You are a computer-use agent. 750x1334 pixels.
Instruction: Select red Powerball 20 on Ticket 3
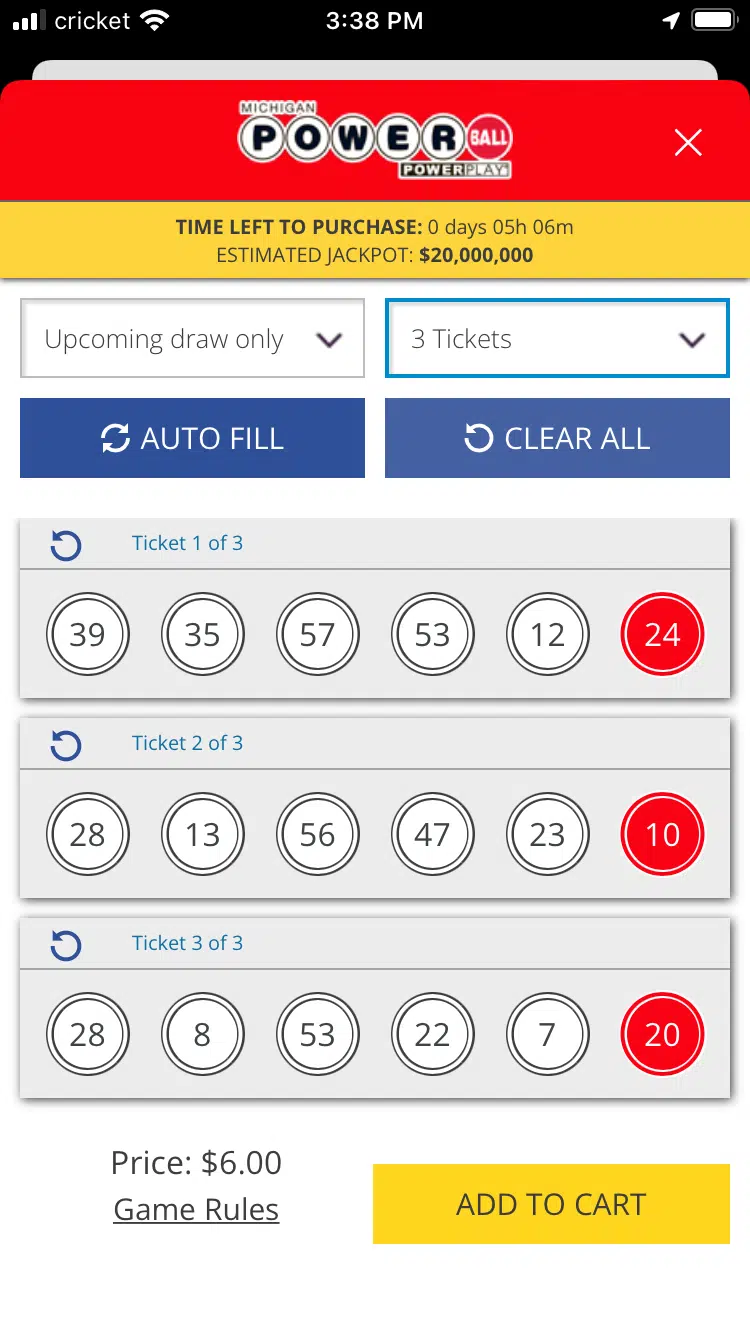point(662,1035)
